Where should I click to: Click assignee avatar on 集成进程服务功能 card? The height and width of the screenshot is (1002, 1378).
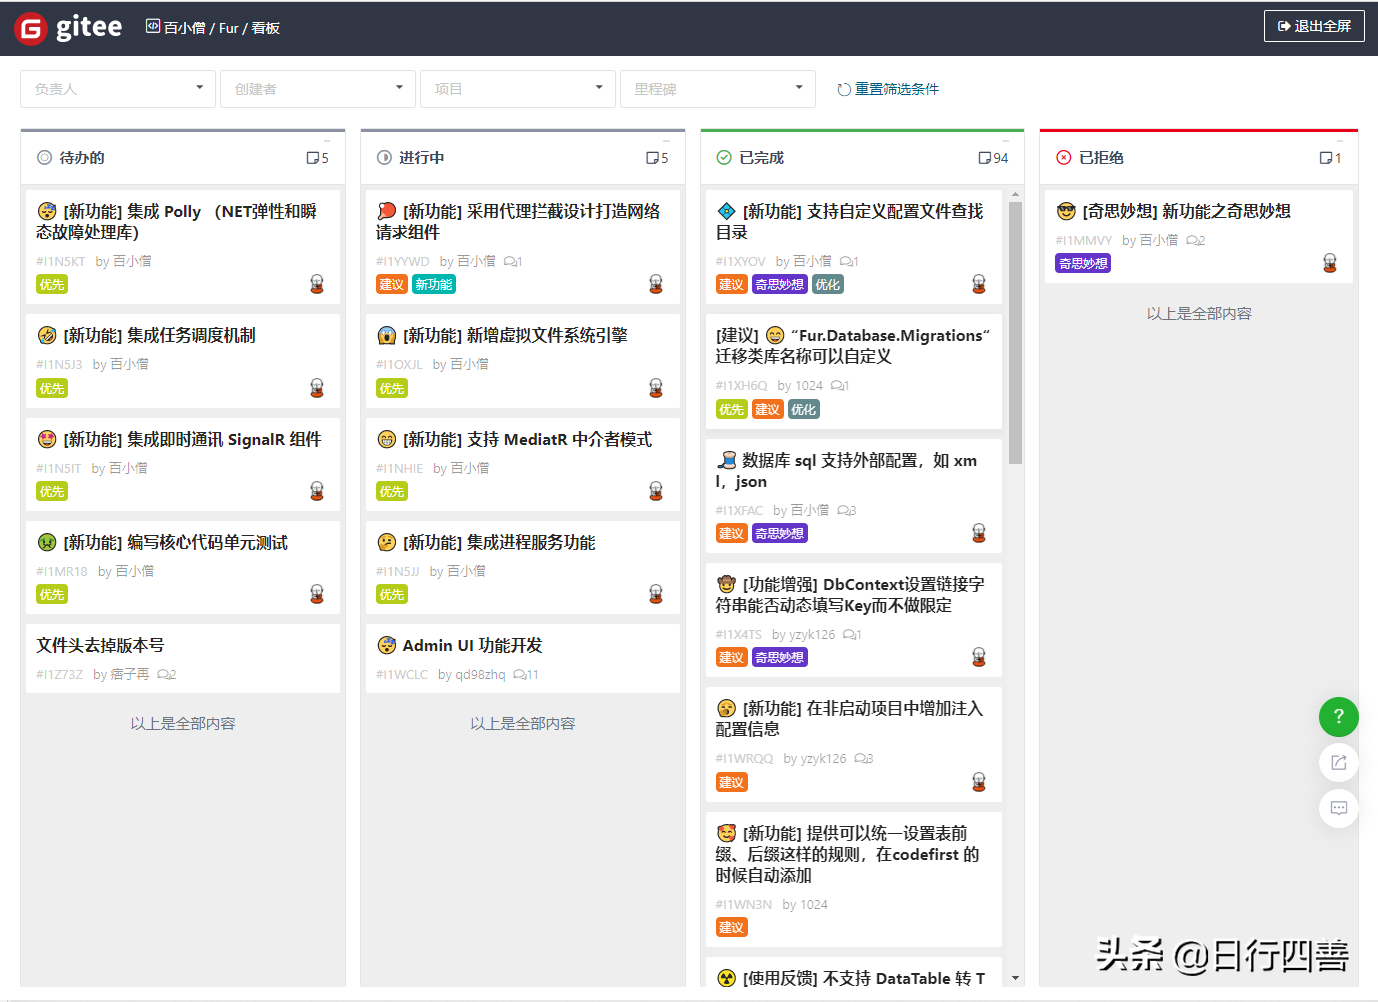click(x=656, y=594)
